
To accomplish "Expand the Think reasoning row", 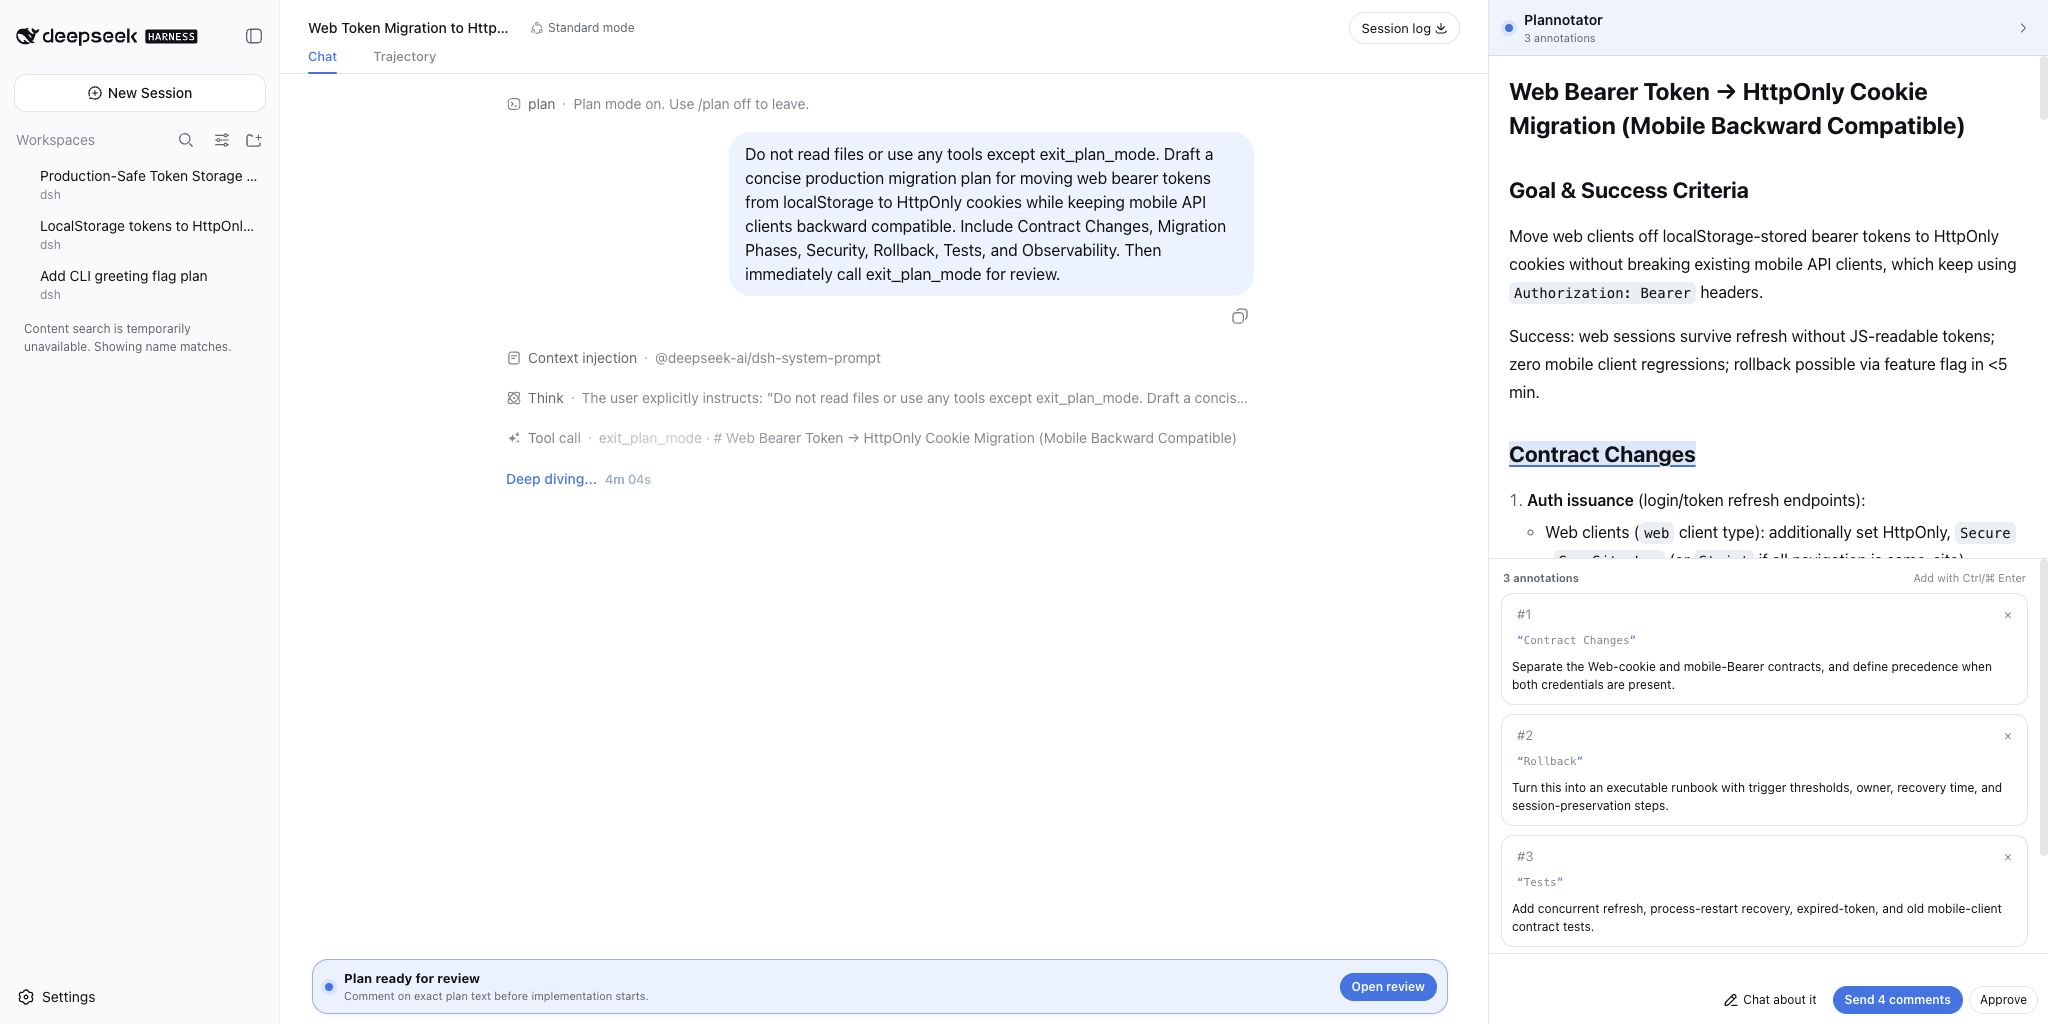I will pyautogui.click(x=877, y=398).
